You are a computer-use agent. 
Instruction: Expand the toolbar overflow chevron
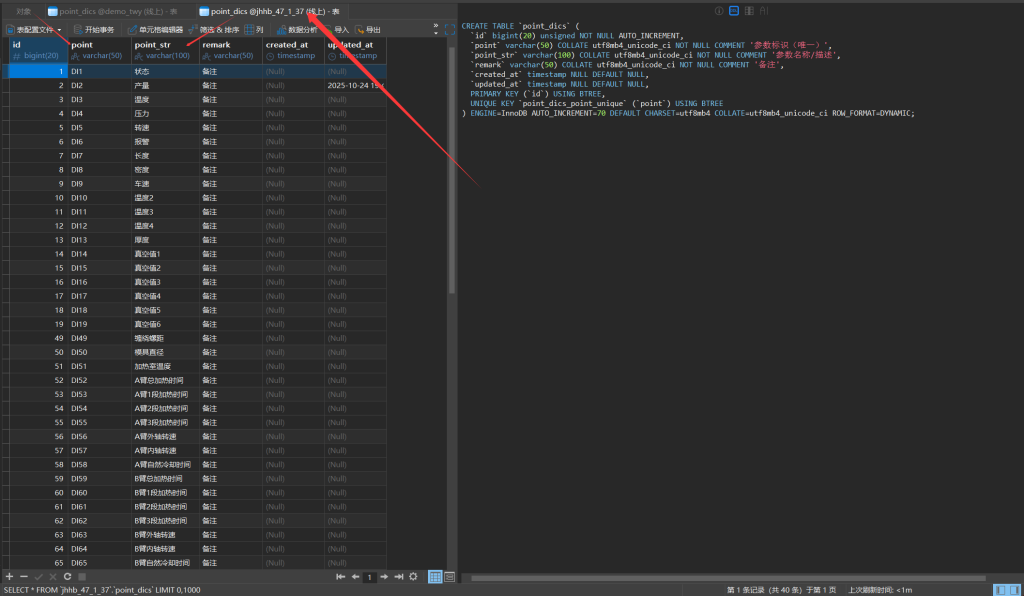[x=435, y=27]
